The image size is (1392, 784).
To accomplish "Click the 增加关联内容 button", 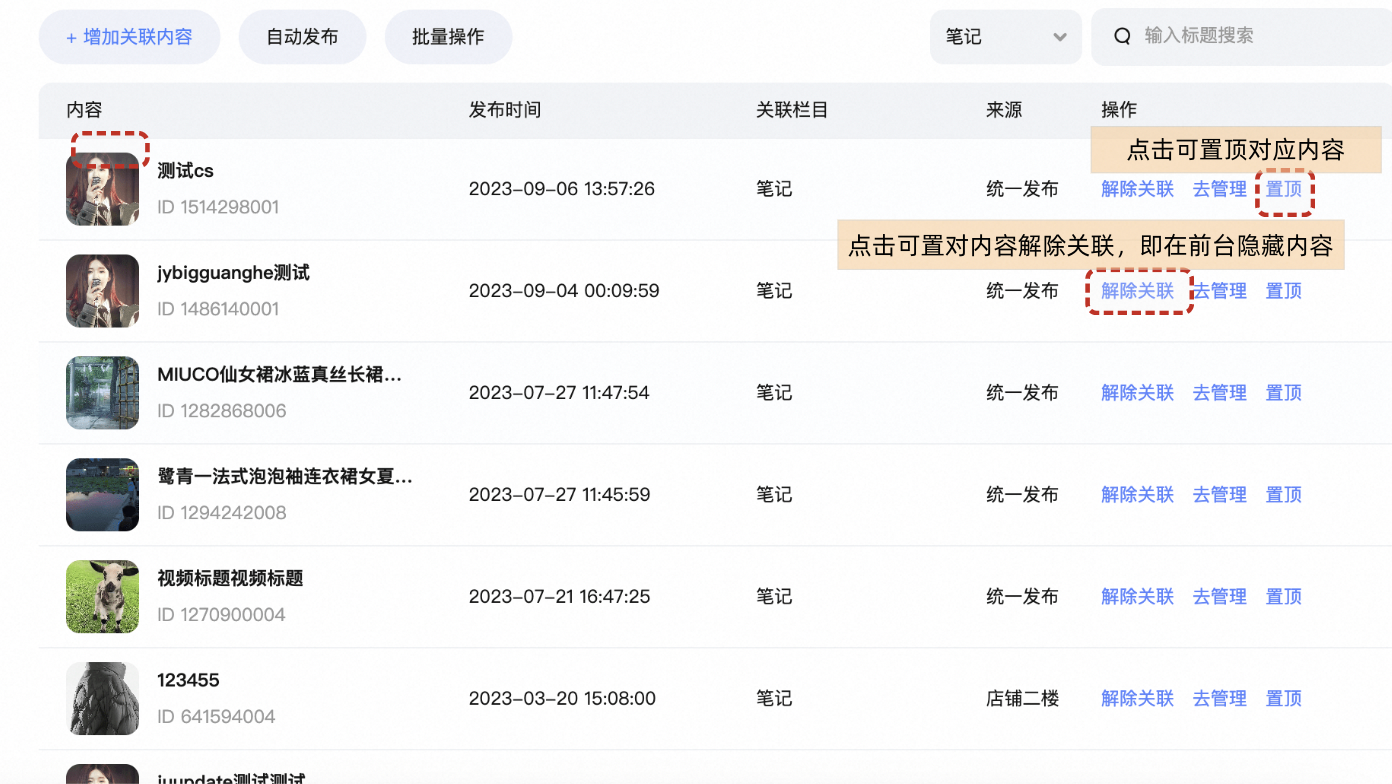I will 129,37.
